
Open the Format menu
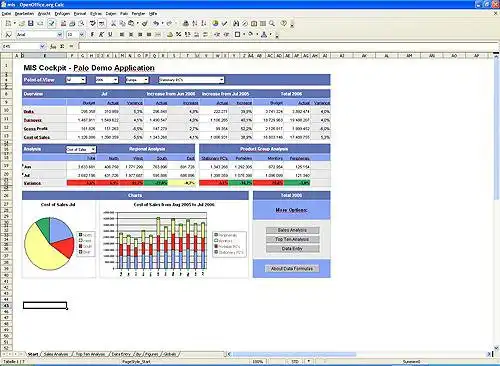point(80,14)
